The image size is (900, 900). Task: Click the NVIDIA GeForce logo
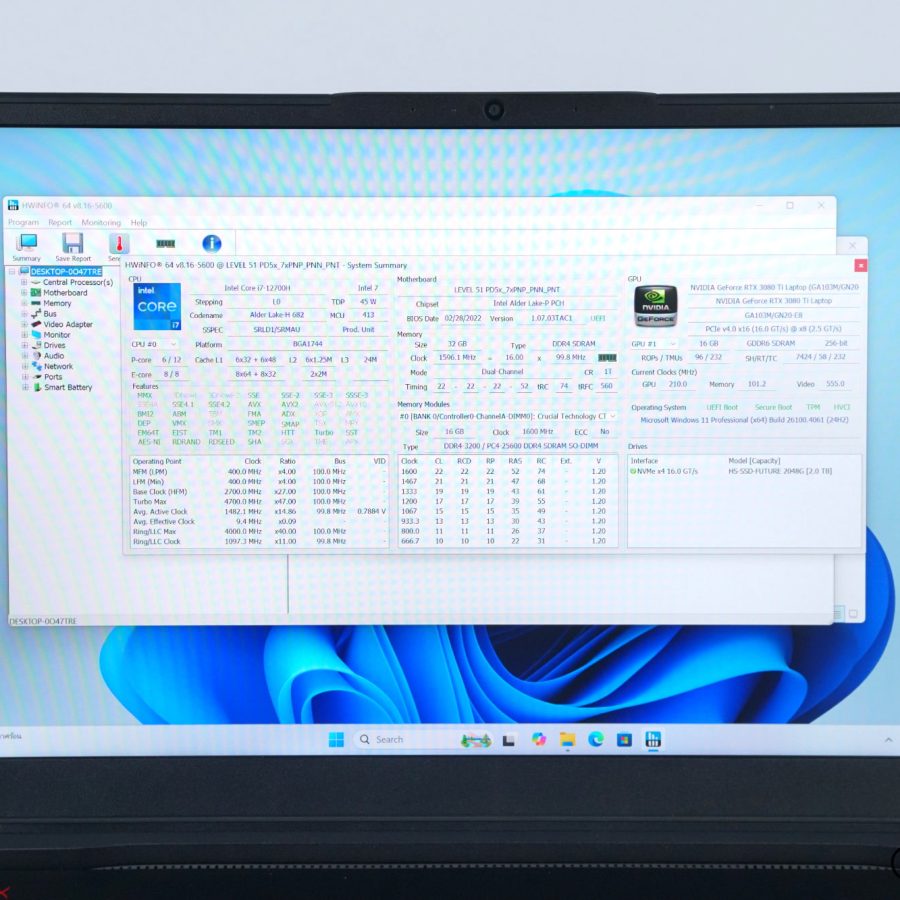click(x=655, y=307)
